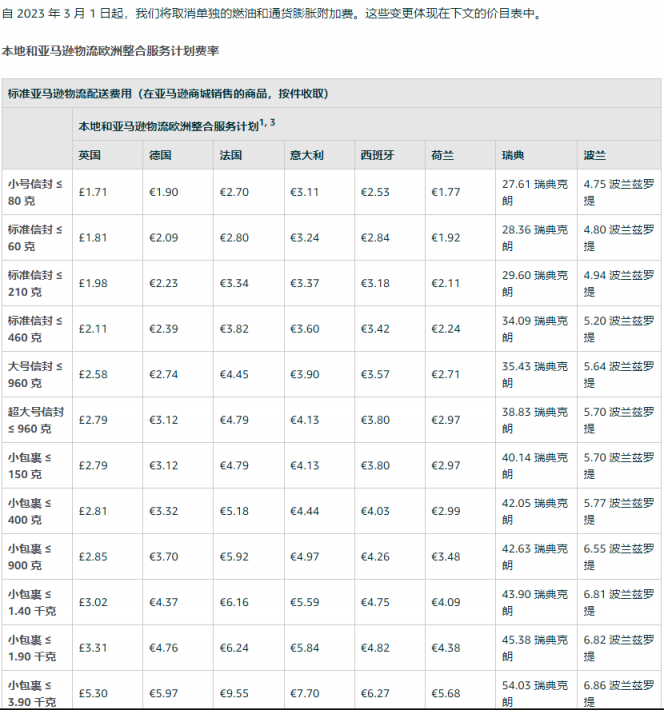Select the 超大号信封 ≤ 960 克 row label
The width and height of the screenshot is (664, 710).
pyautogui.click(x=36, y=420)
